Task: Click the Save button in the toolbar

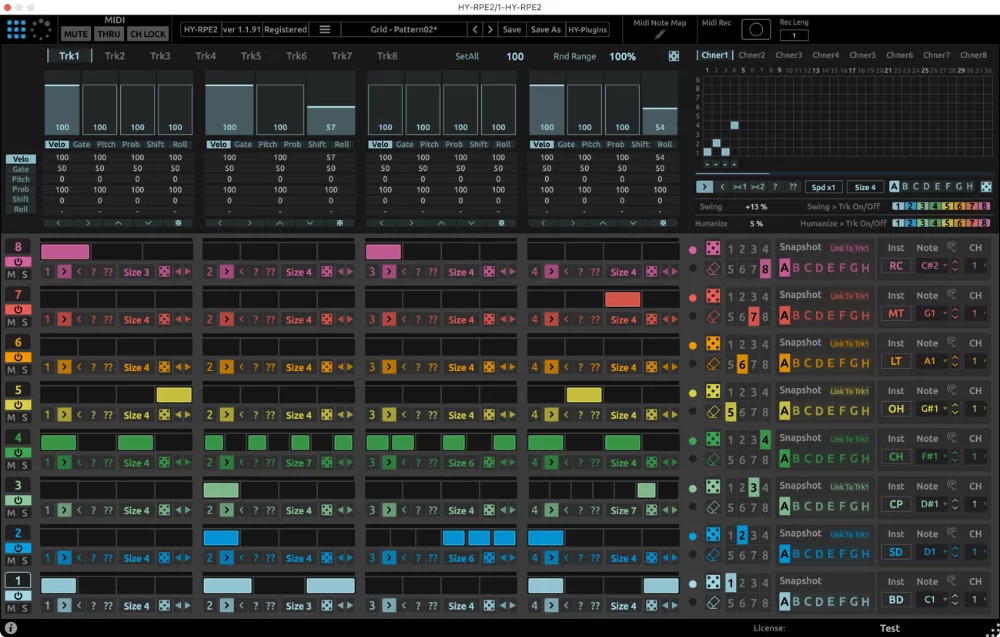Action: 511,29
